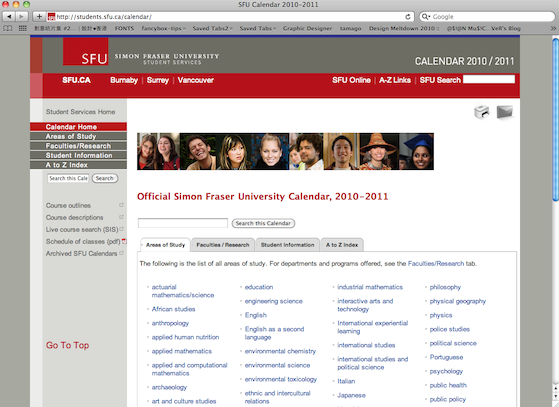Image resolution: width=559 pixels, height=407 pixels.
Task: Switch to Faculties / Research tab
Action: (x=223, y=245)
